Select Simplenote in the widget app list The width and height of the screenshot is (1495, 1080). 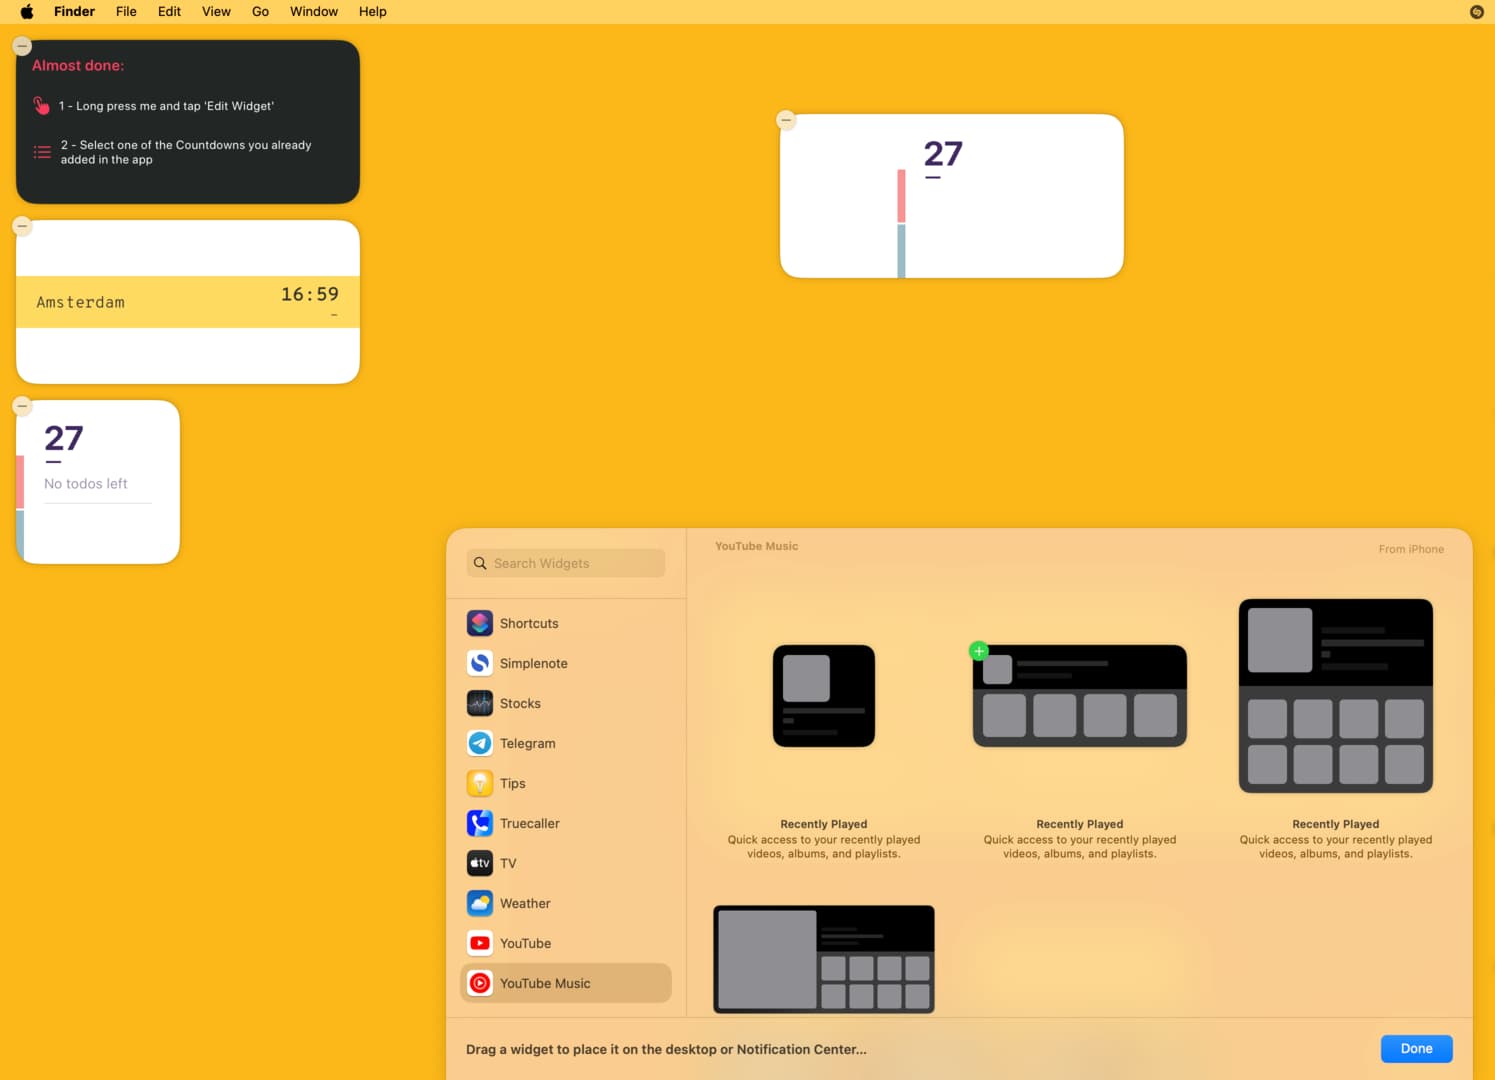pos(566,663)
